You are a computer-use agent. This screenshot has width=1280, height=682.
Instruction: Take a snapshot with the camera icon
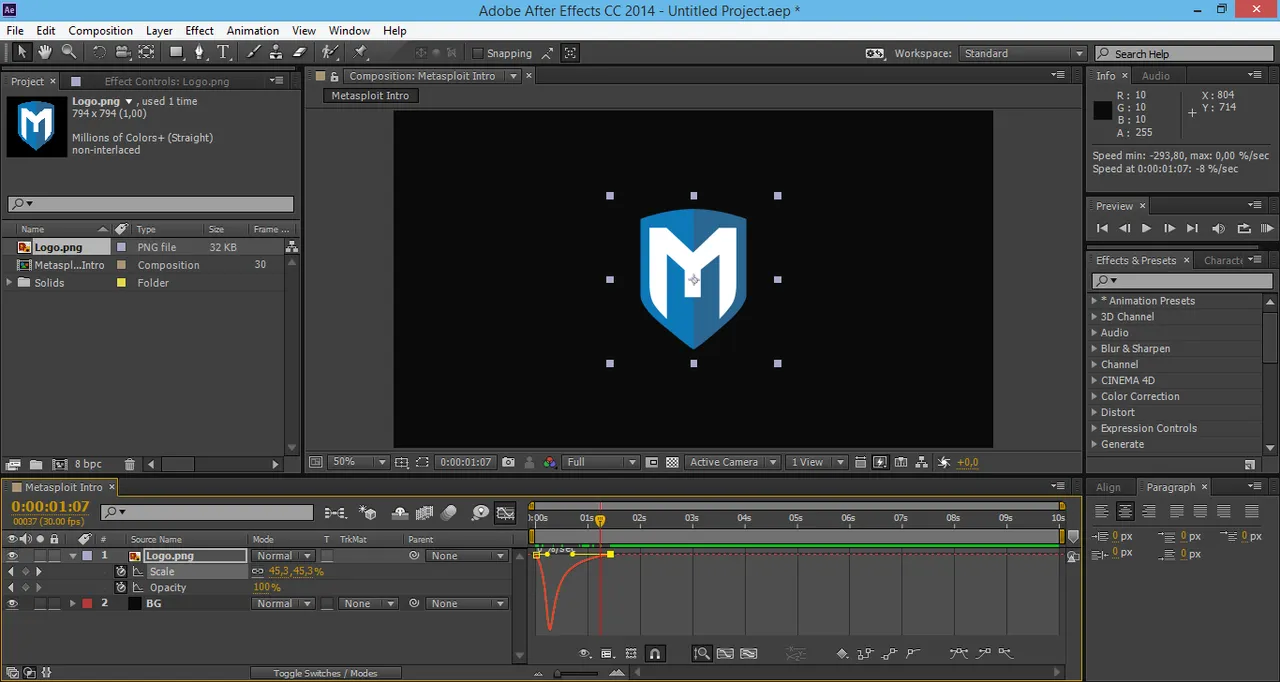(x=509, y=462)
